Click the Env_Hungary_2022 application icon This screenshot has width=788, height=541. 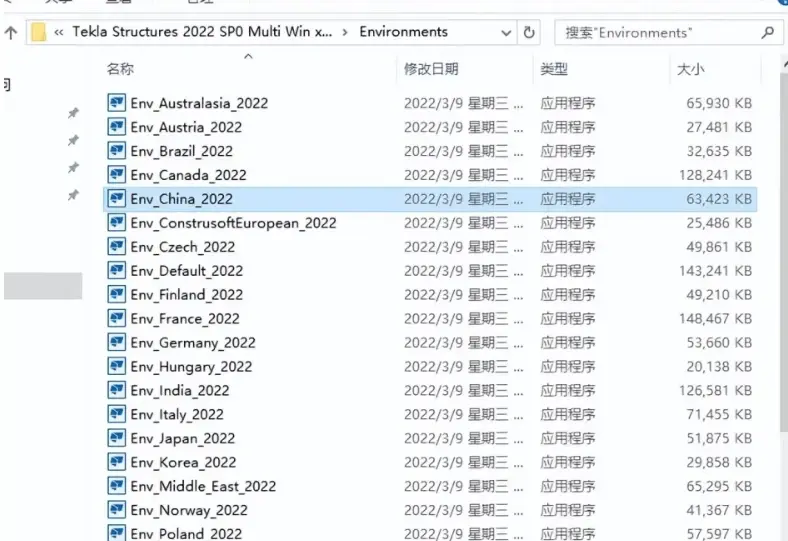click(117, 366)
